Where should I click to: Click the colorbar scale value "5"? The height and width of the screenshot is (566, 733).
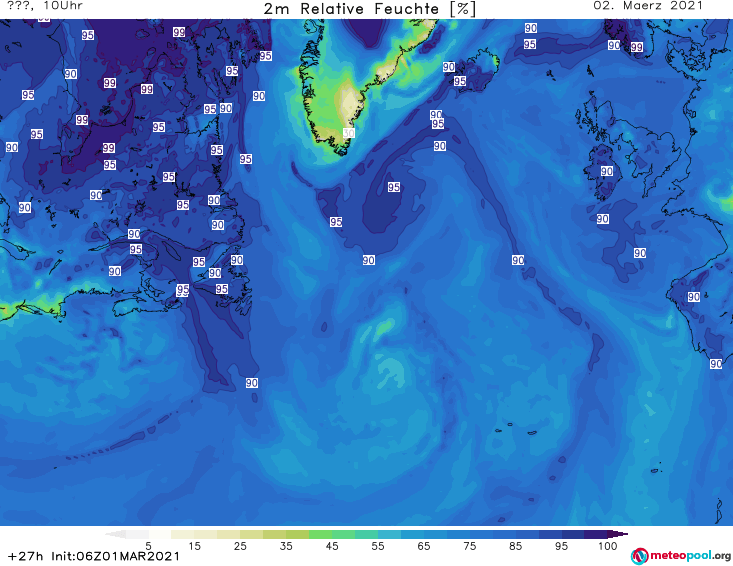coord(148,546)
